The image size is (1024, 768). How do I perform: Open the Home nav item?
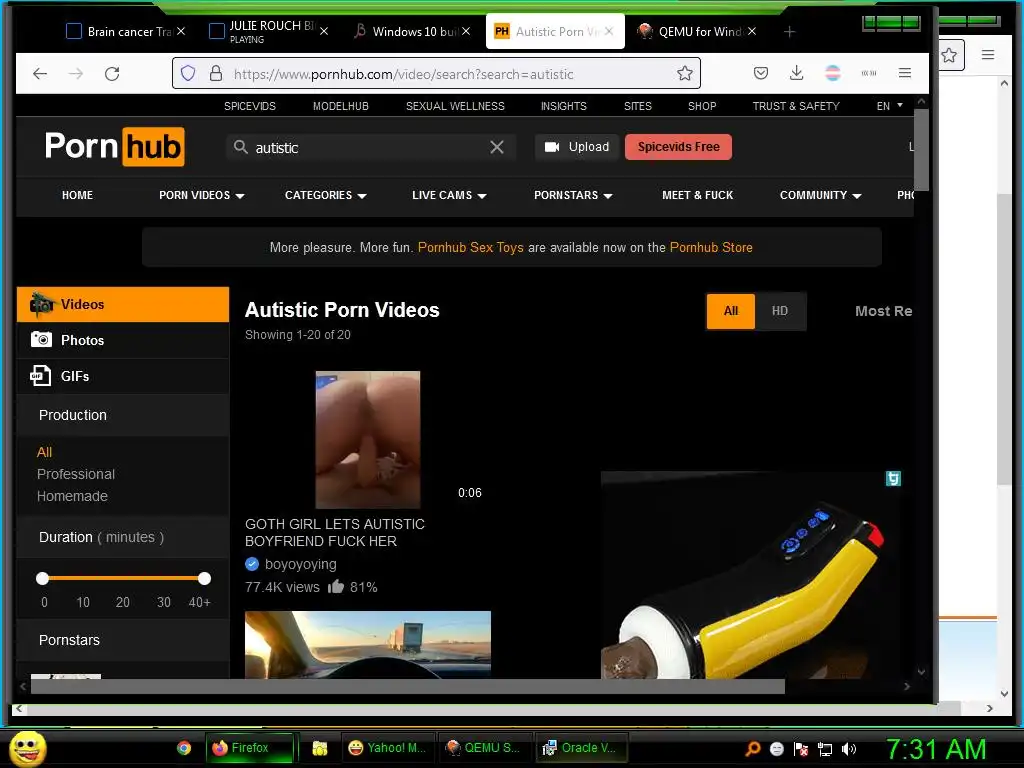tap(77, 195)
